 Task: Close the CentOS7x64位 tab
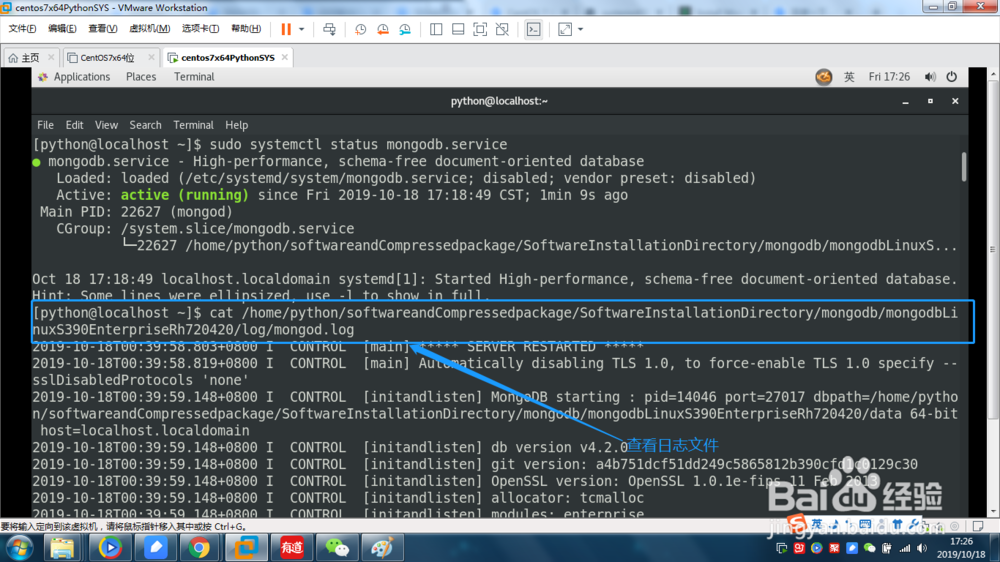click(x=151, y=57)
